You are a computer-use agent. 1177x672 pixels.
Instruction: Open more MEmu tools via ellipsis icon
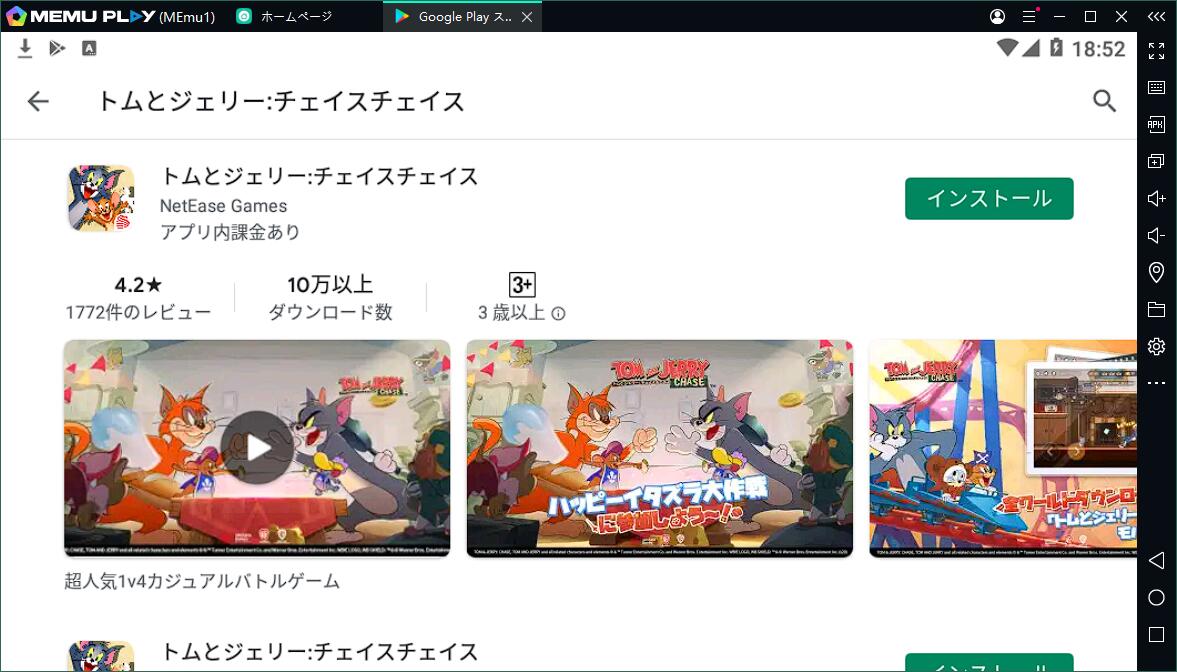pyautogui.click(x=1156, y=383)
